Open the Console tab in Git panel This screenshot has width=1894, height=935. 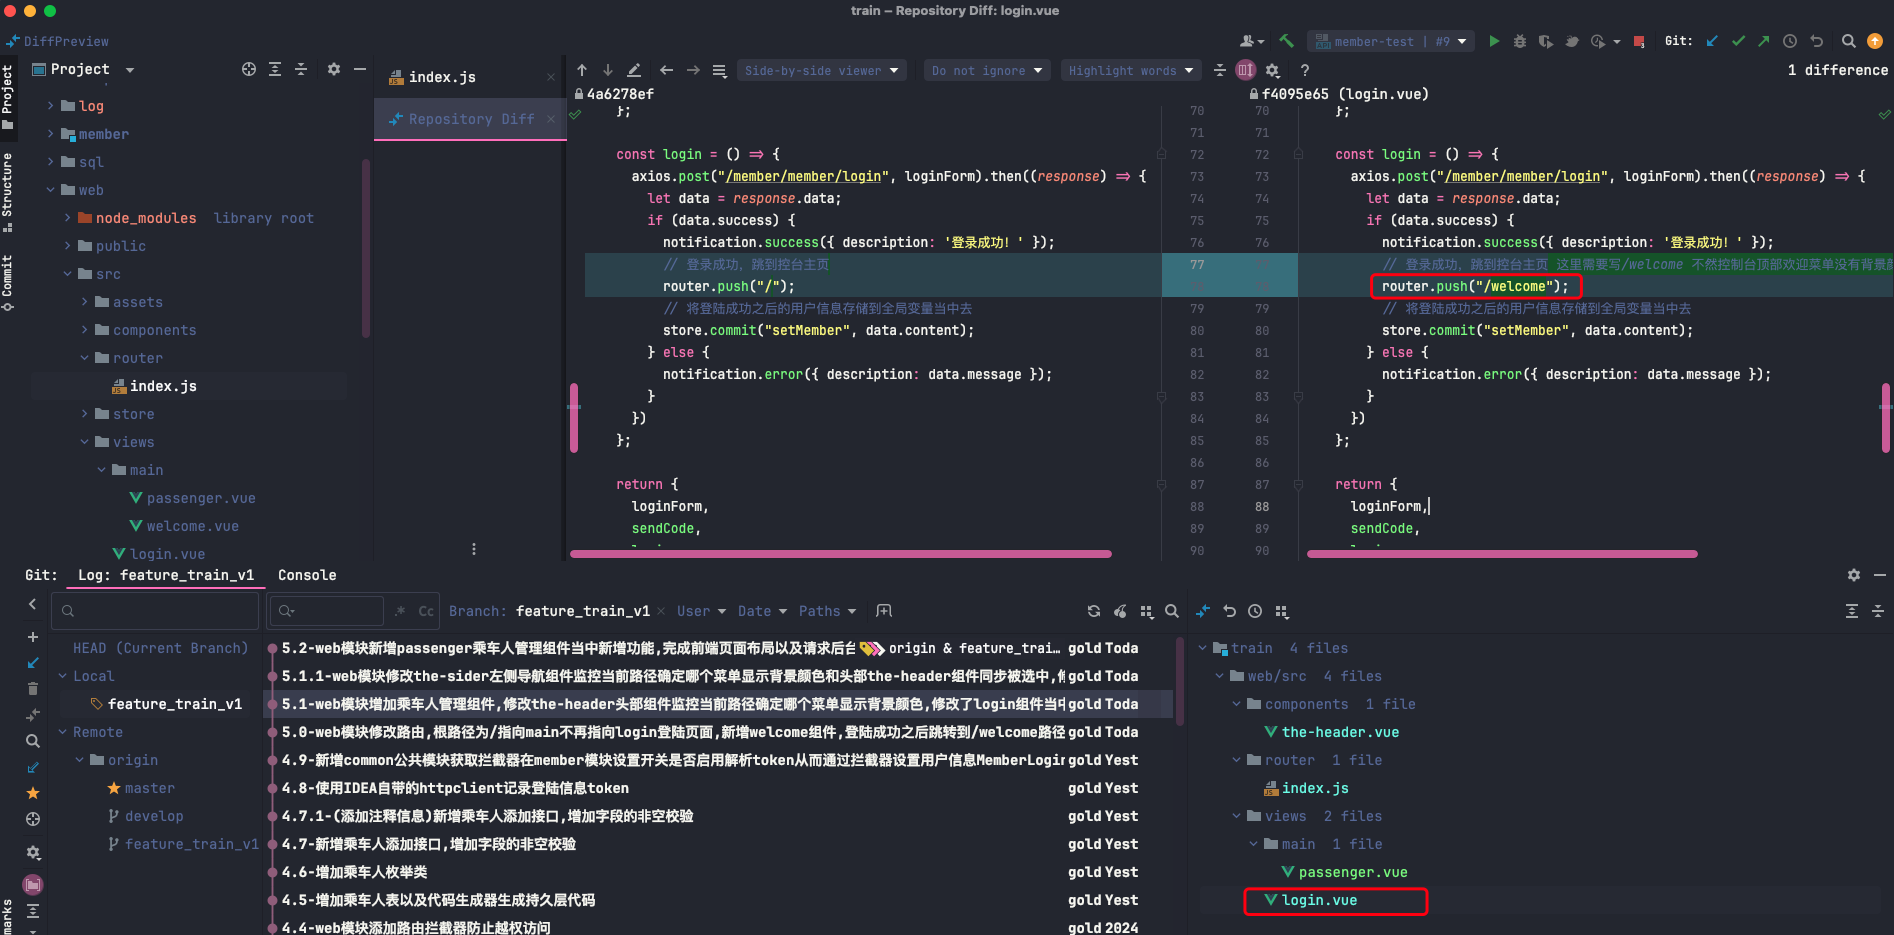[307, 575]
